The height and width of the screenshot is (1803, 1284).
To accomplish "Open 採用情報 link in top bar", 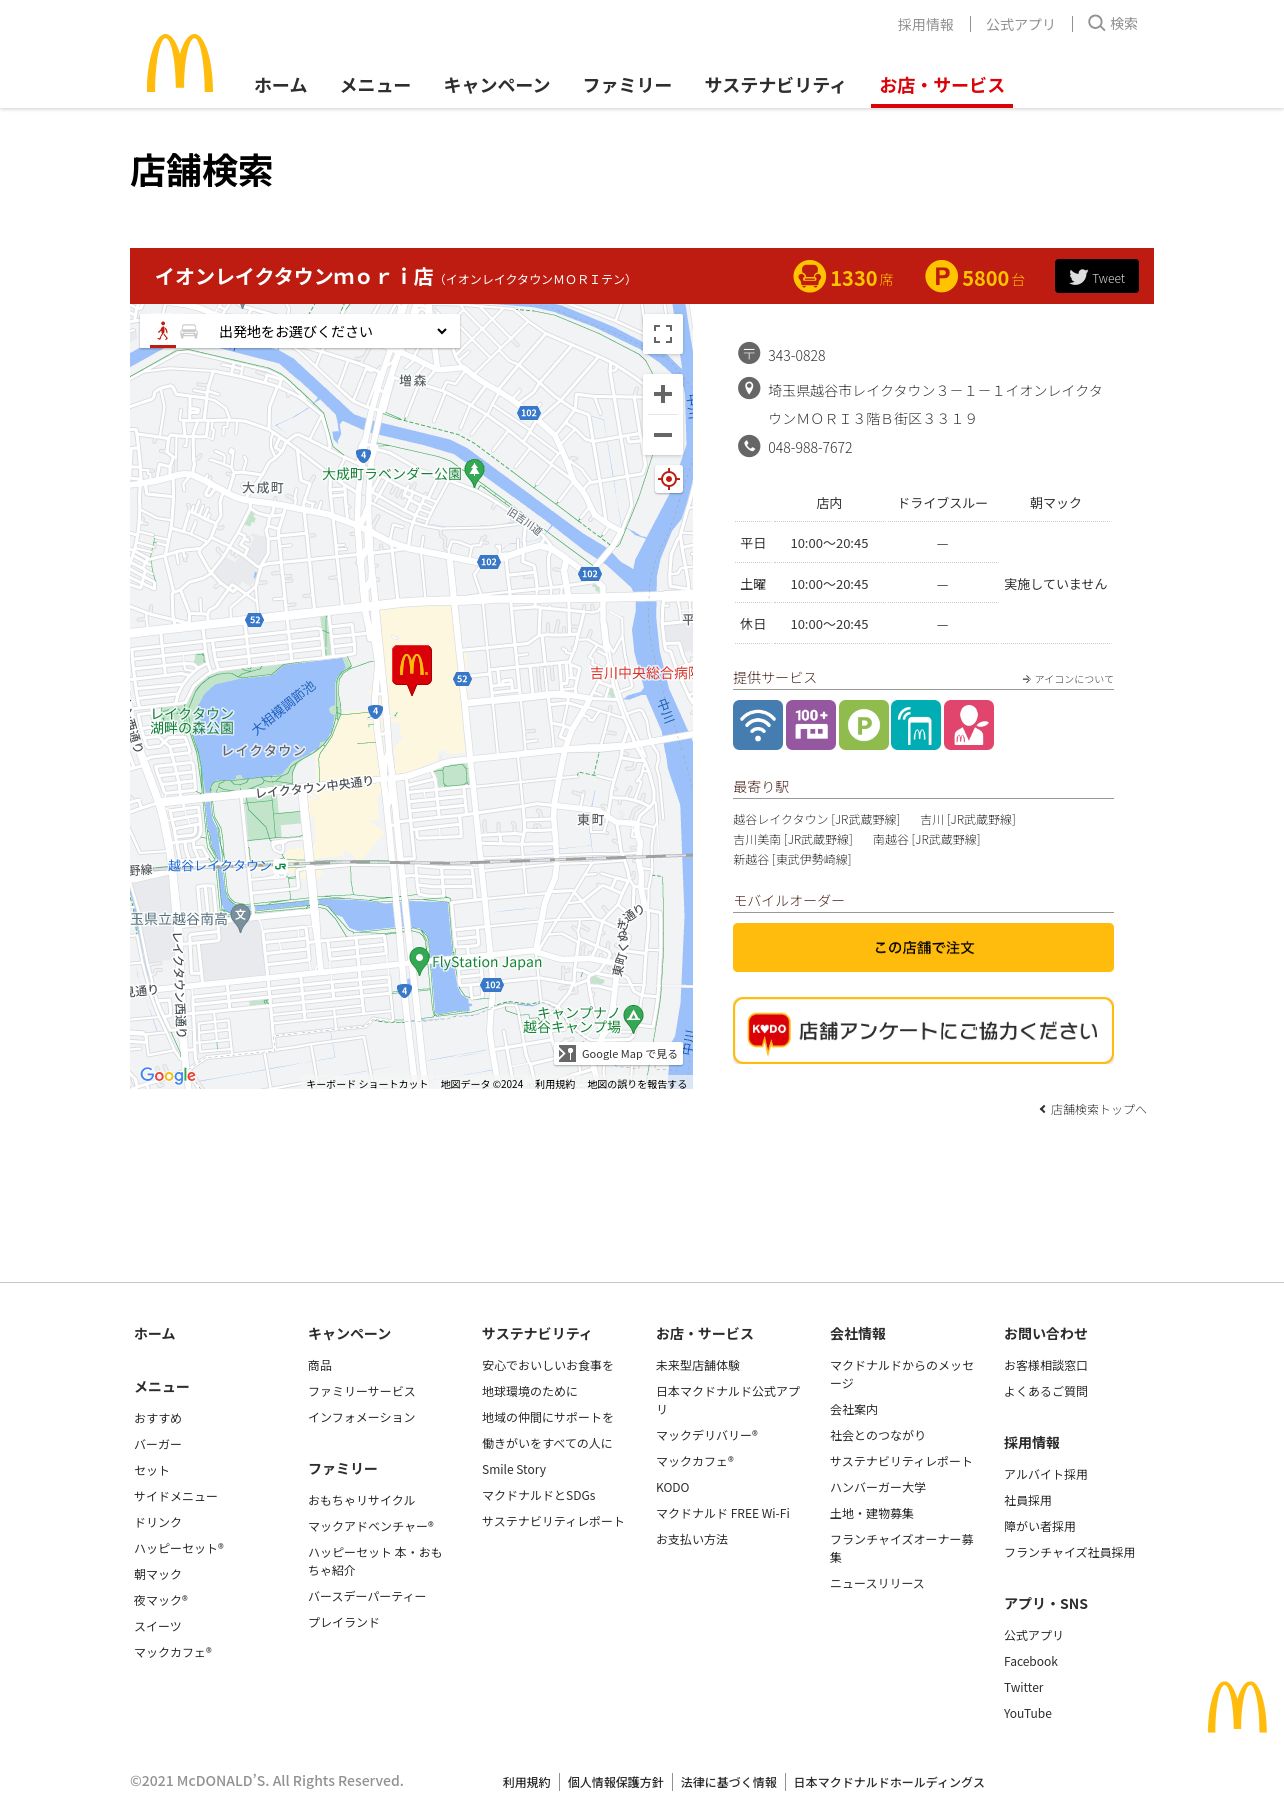I will pyautogui.click(x=925, y=24).
